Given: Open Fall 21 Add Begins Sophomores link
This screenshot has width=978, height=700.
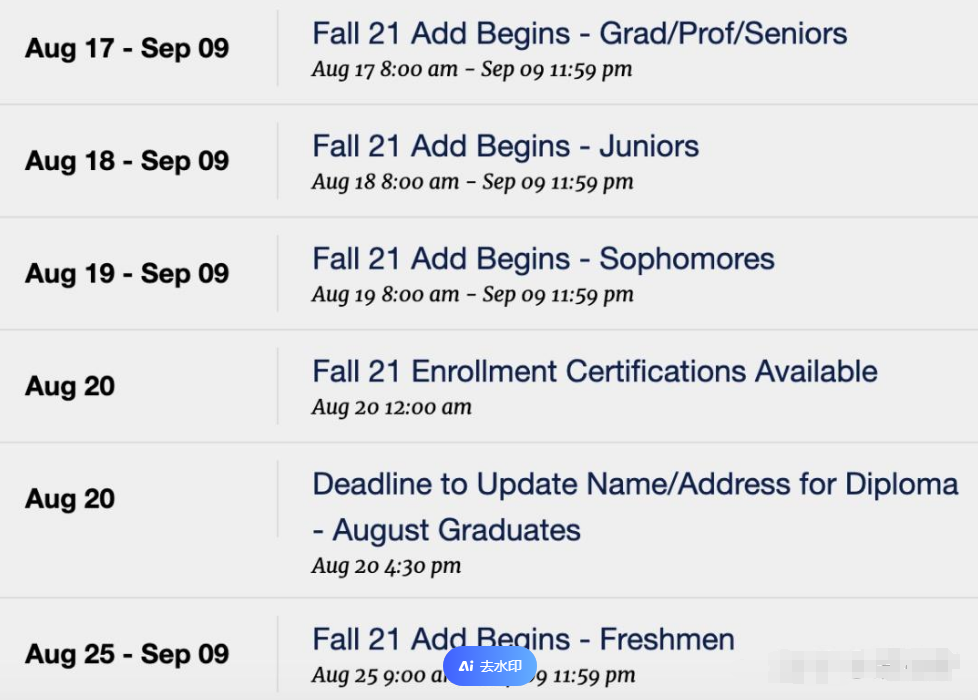Looking at the screenshot, I should tap(543, 260).
